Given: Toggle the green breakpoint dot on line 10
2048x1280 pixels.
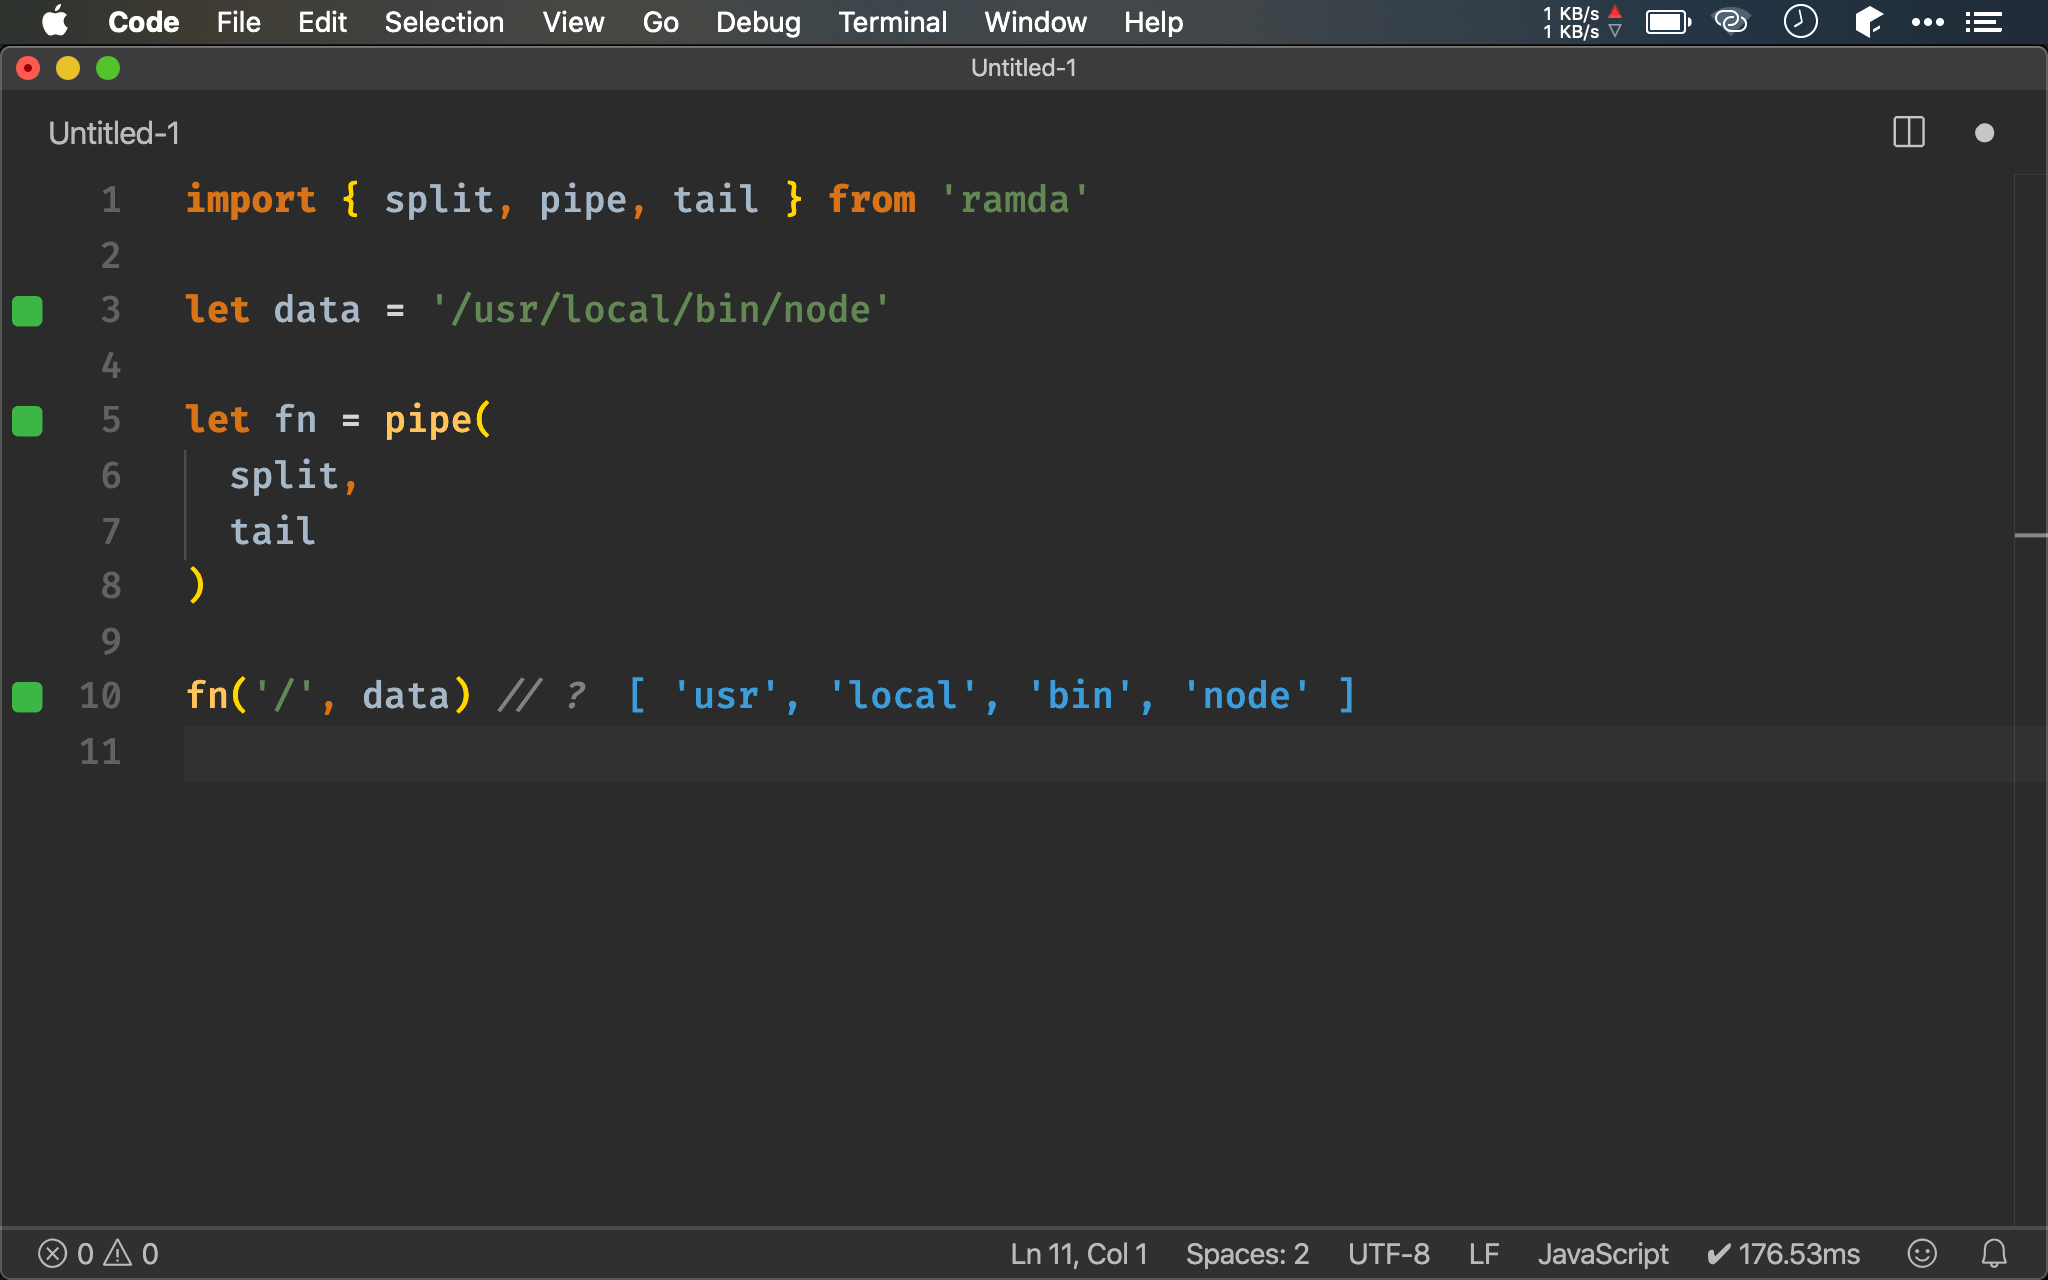Looking at the screenshot, I should 28,696.
